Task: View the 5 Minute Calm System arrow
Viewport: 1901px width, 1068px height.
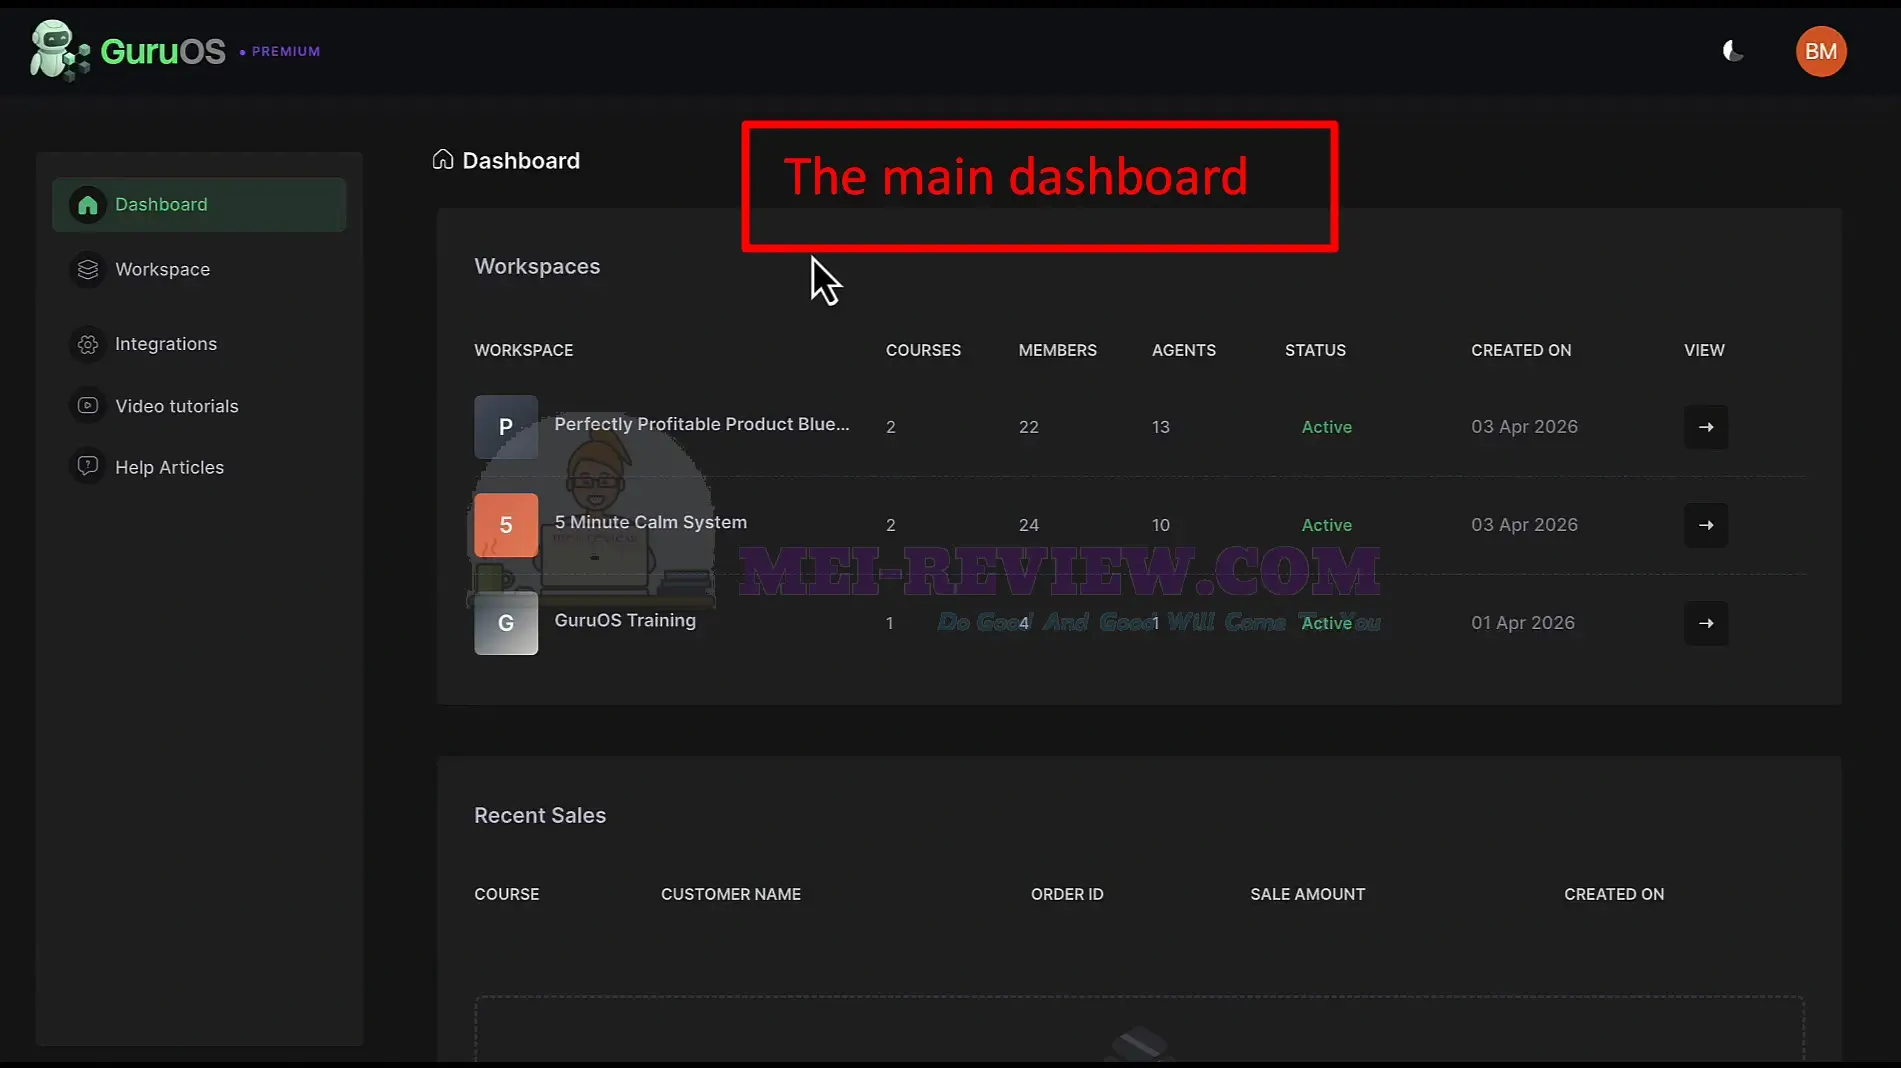Action: (x=1706, y=525)
